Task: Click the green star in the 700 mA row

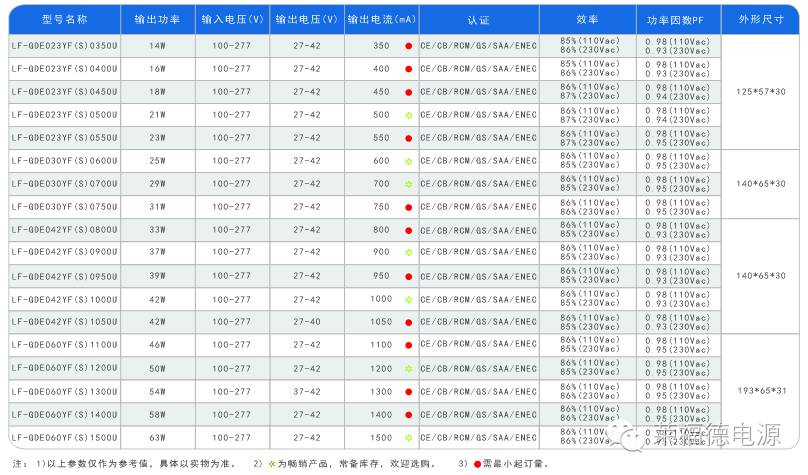Action: click(x=409, y=184)
